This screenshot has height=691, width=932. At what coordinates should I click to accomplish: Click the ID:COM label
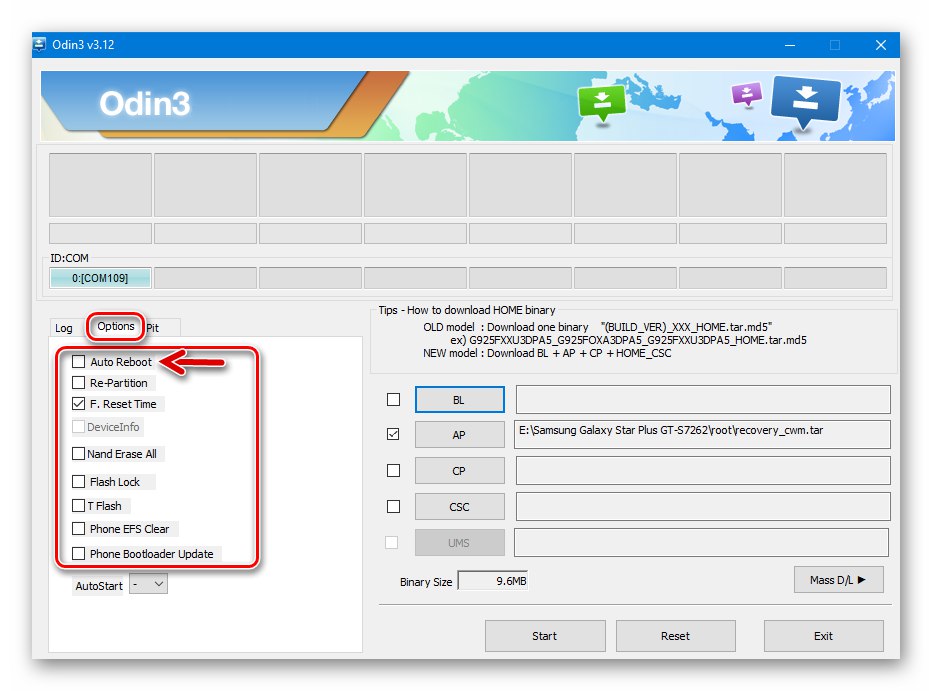pos(69,258)
